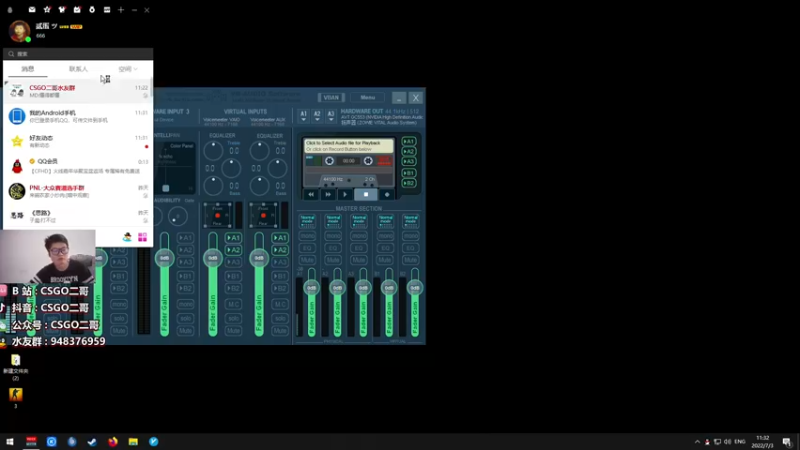Open the A1 hardware out device dropdown
800x450 pixels.
pyautogui.click(x=304, y=116)
